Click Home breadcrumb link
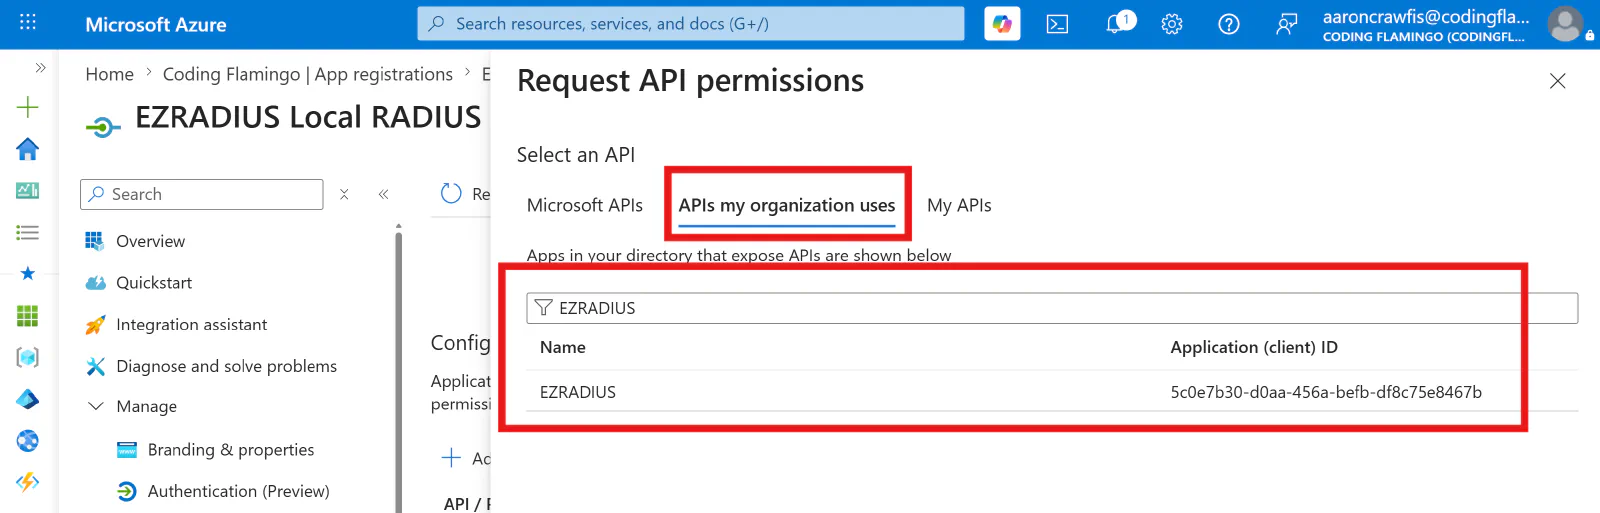The width and height of the screenshot is (1600, 513). point(109,74)
